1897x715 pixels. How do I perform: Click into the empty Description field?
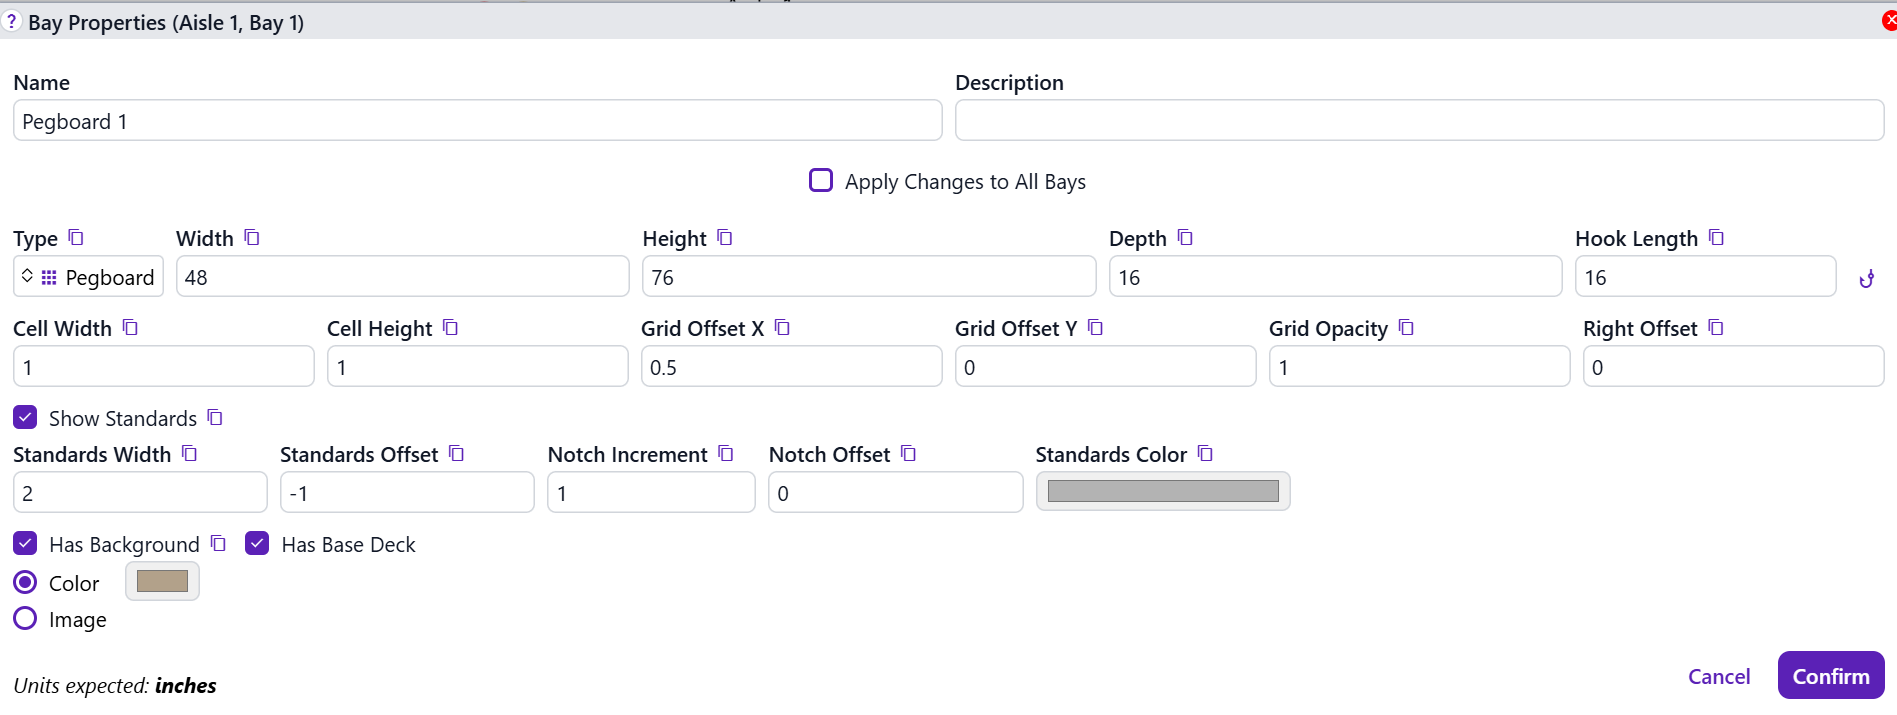[1418, 121]
